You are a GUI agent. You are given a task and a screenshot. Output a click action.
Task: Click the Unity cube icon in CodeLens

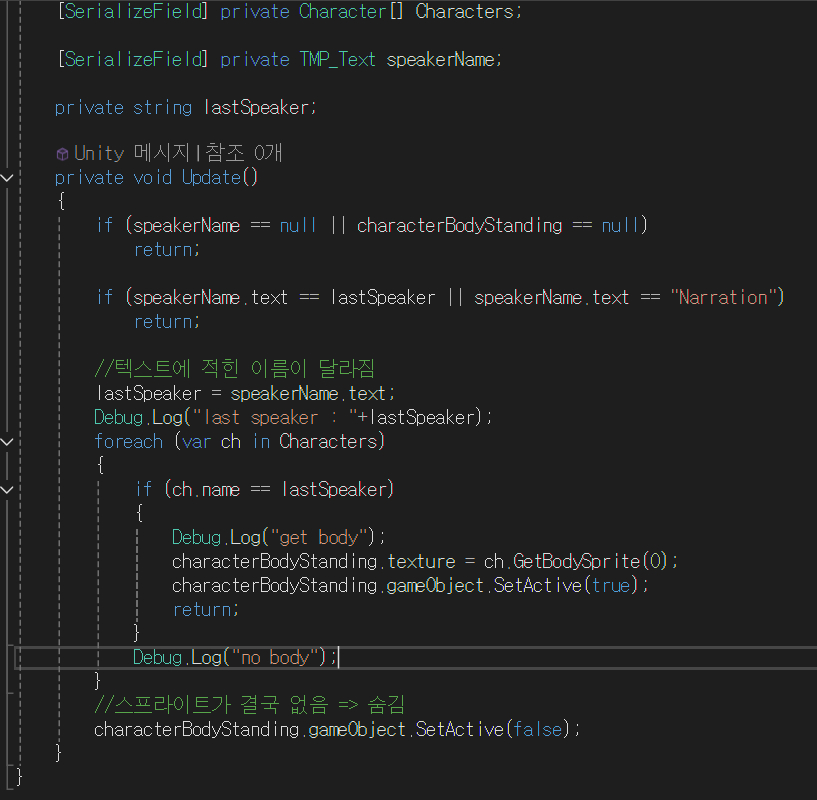pos(62,154)
